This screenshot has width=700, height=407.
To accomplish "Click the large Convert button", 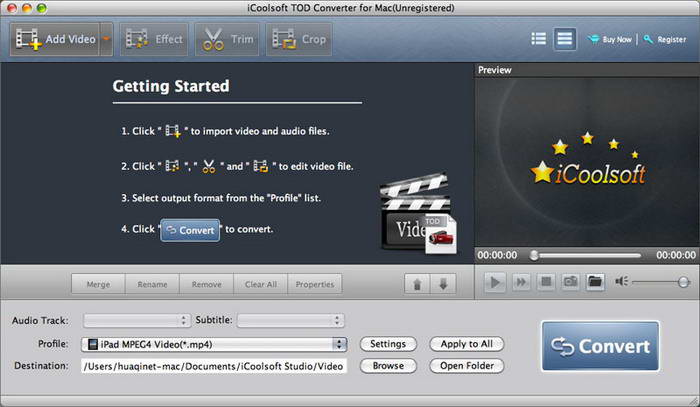I will point(600,346).
